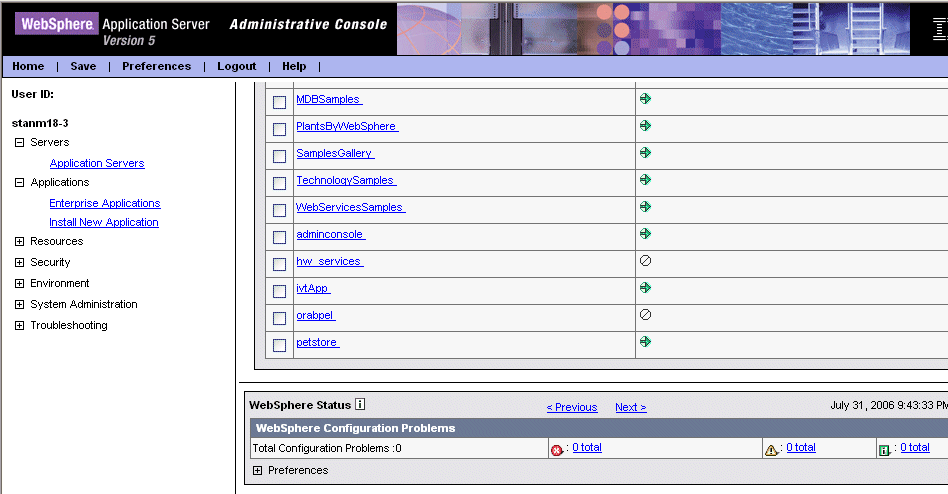Expand the Environment tree node

click(19, 284)
